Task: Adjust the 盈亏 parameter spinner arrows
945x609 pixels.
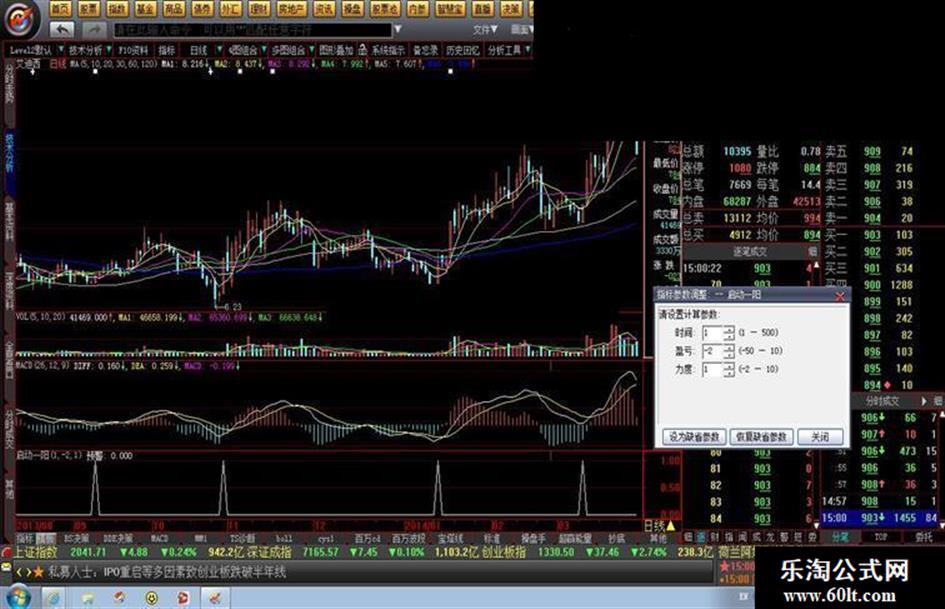Action: point(728,351)
